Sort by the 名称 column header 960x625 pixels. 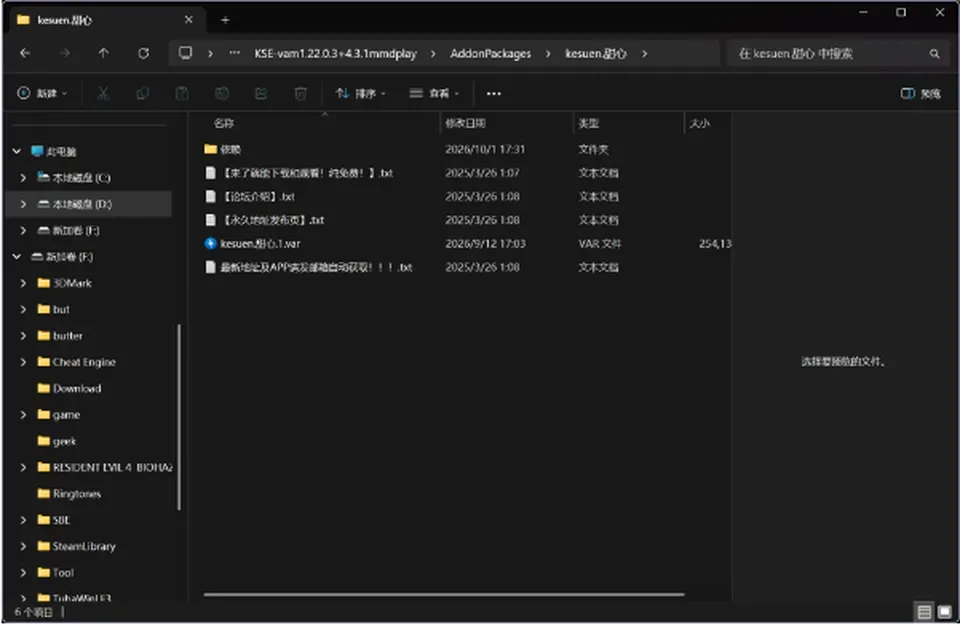pyautogui.click(x=223, y=123)
